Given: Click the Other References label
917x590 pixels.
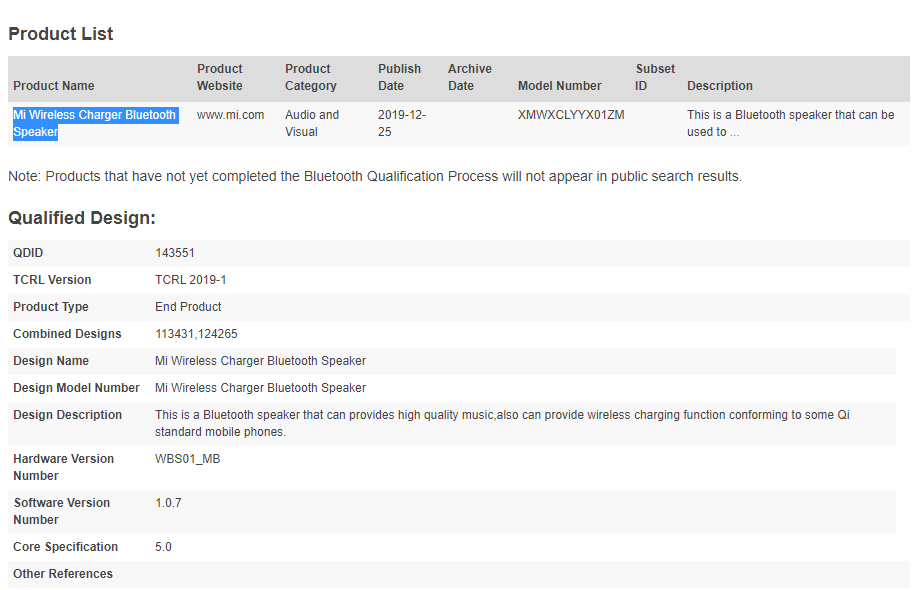Looking at the screenshot, I should click(63, 574).
